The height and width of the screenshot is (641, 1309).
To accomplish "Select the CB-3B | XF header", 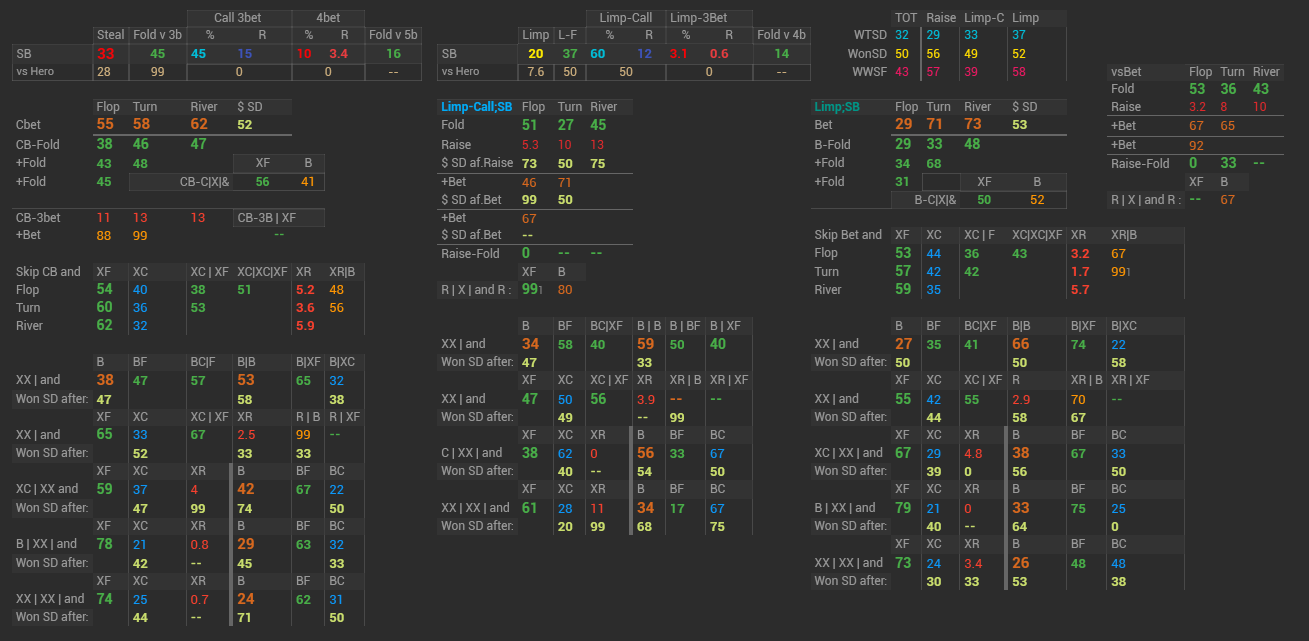I will click(x=266, y=217).
